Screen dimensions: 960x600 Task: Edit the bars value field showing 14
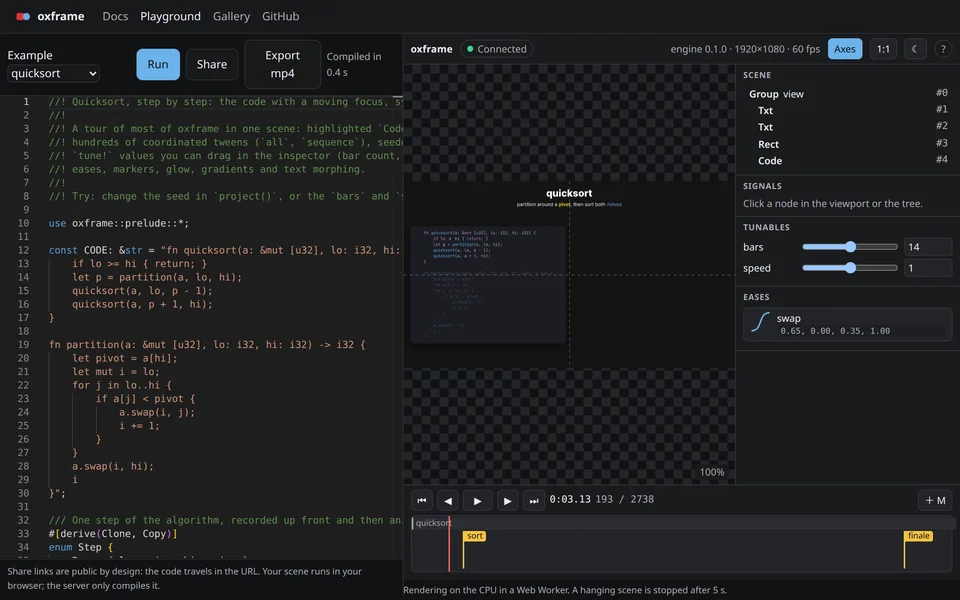tap(928, 247)
